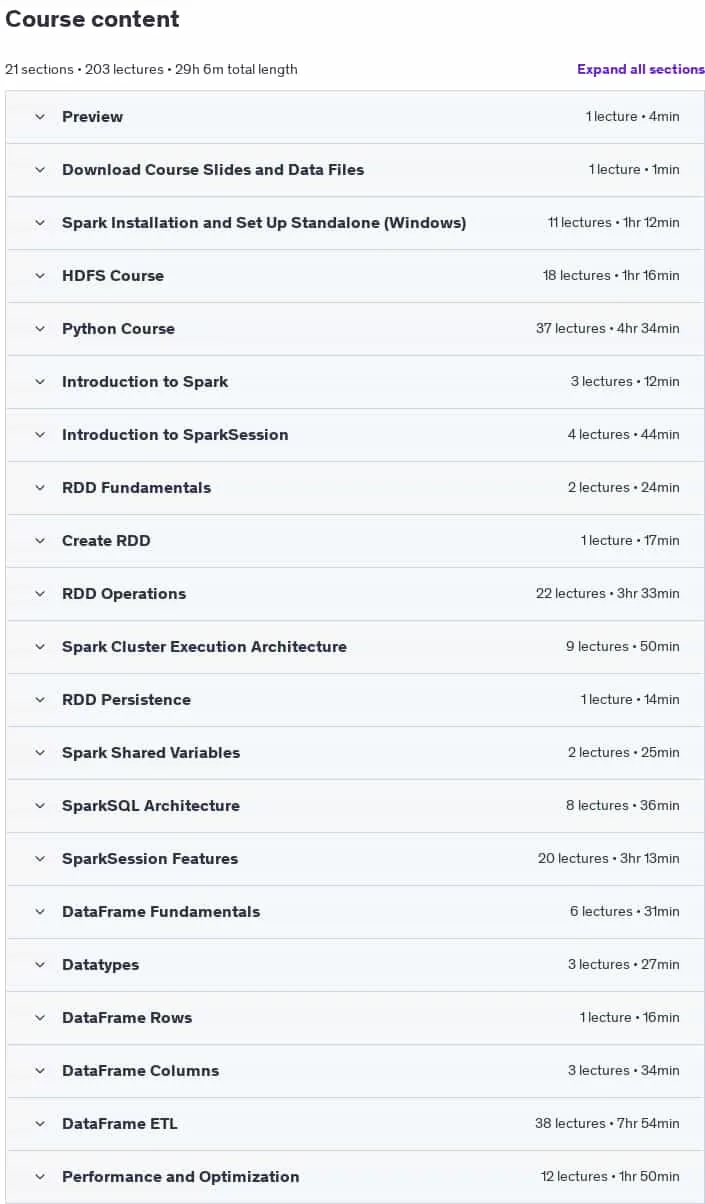Screen dimensions: 705x1204
Task: Click chevron beside Introduction to Spark
Action: 40,382
